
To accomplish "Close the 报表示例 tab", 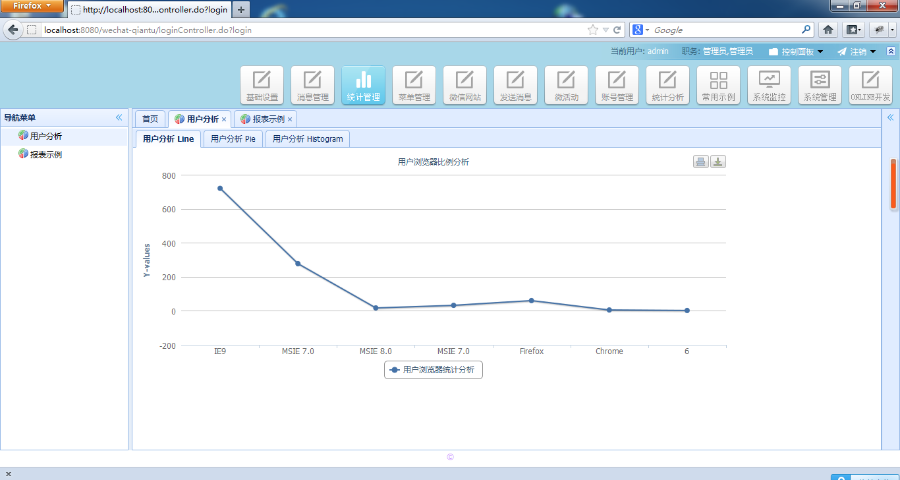I will (x=290, y=119).
